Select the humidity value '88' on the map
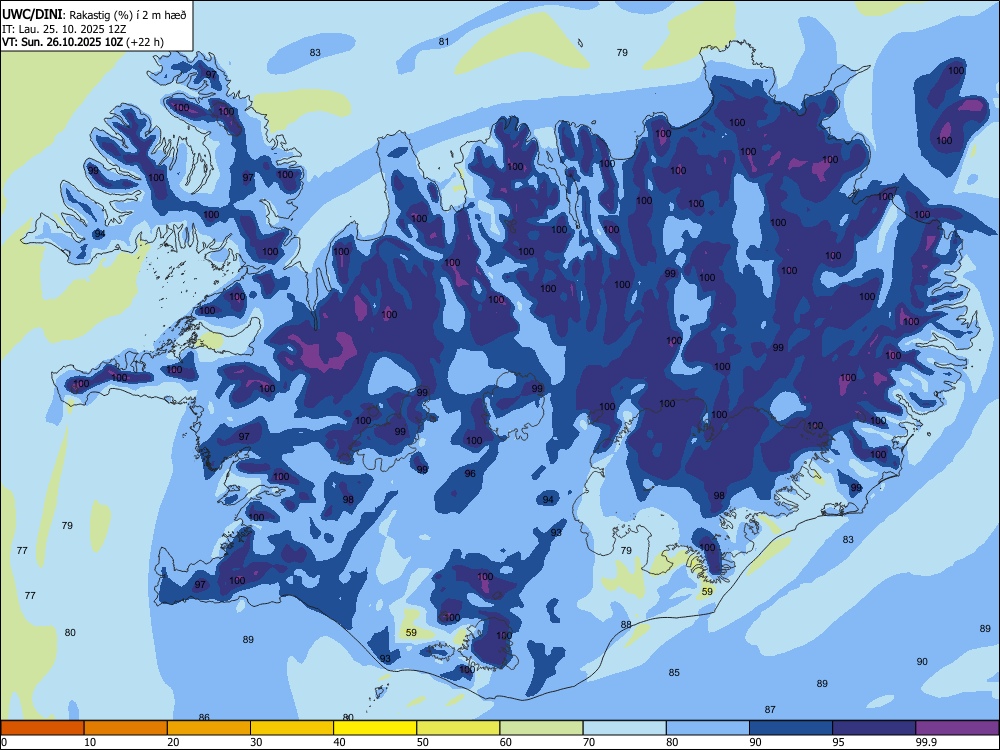This screenshot has width=1000, height=750. click(x=626, y=624)
